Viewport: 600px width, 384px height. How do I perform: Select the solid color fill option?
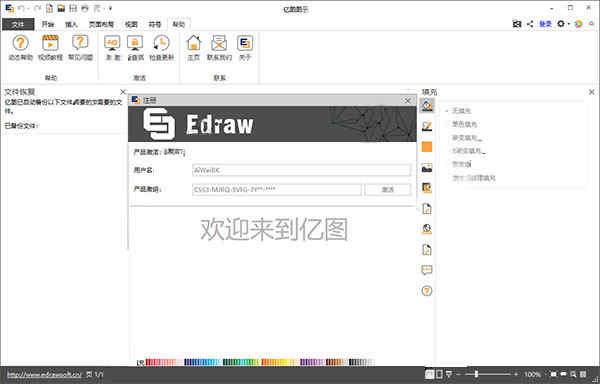pyautogui.click(x=464, y=124)
